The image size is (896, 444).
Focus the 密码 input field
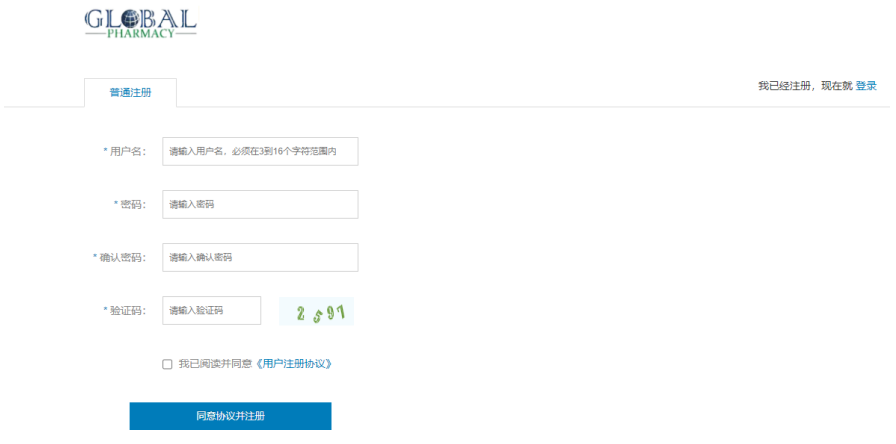260,205
